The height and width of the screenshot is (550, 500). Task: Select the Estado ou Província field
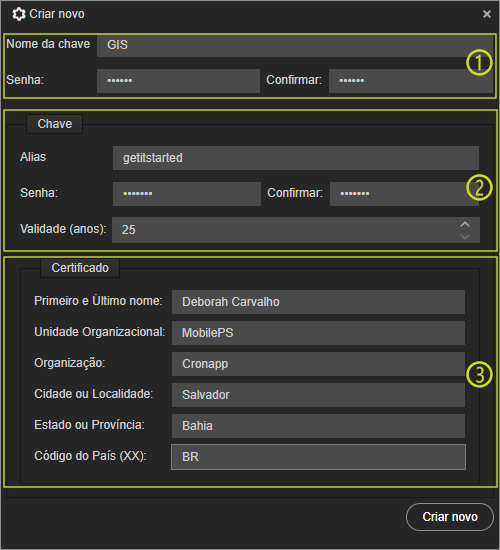pos(318,426)
